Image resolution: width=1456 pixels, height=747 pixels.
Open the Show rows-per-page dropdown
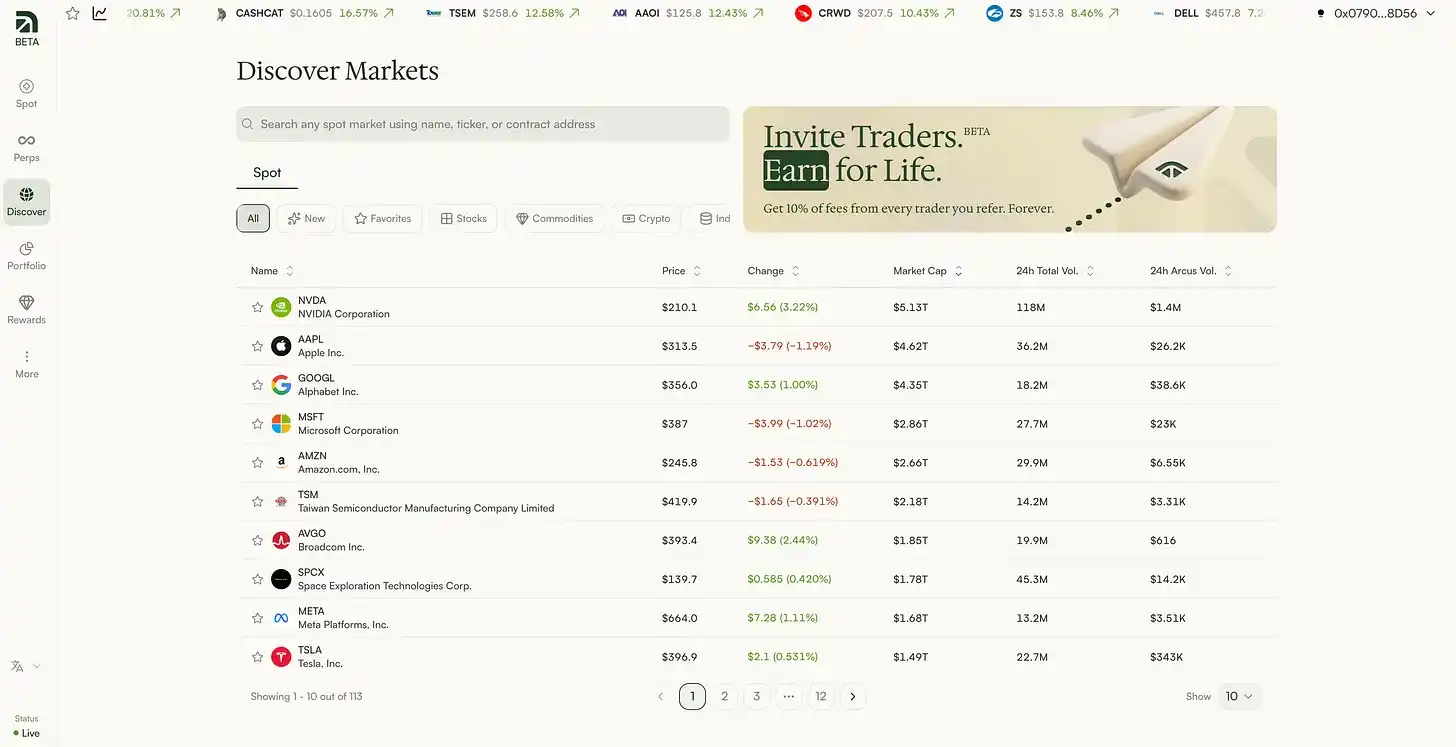tap(1240, 696)
